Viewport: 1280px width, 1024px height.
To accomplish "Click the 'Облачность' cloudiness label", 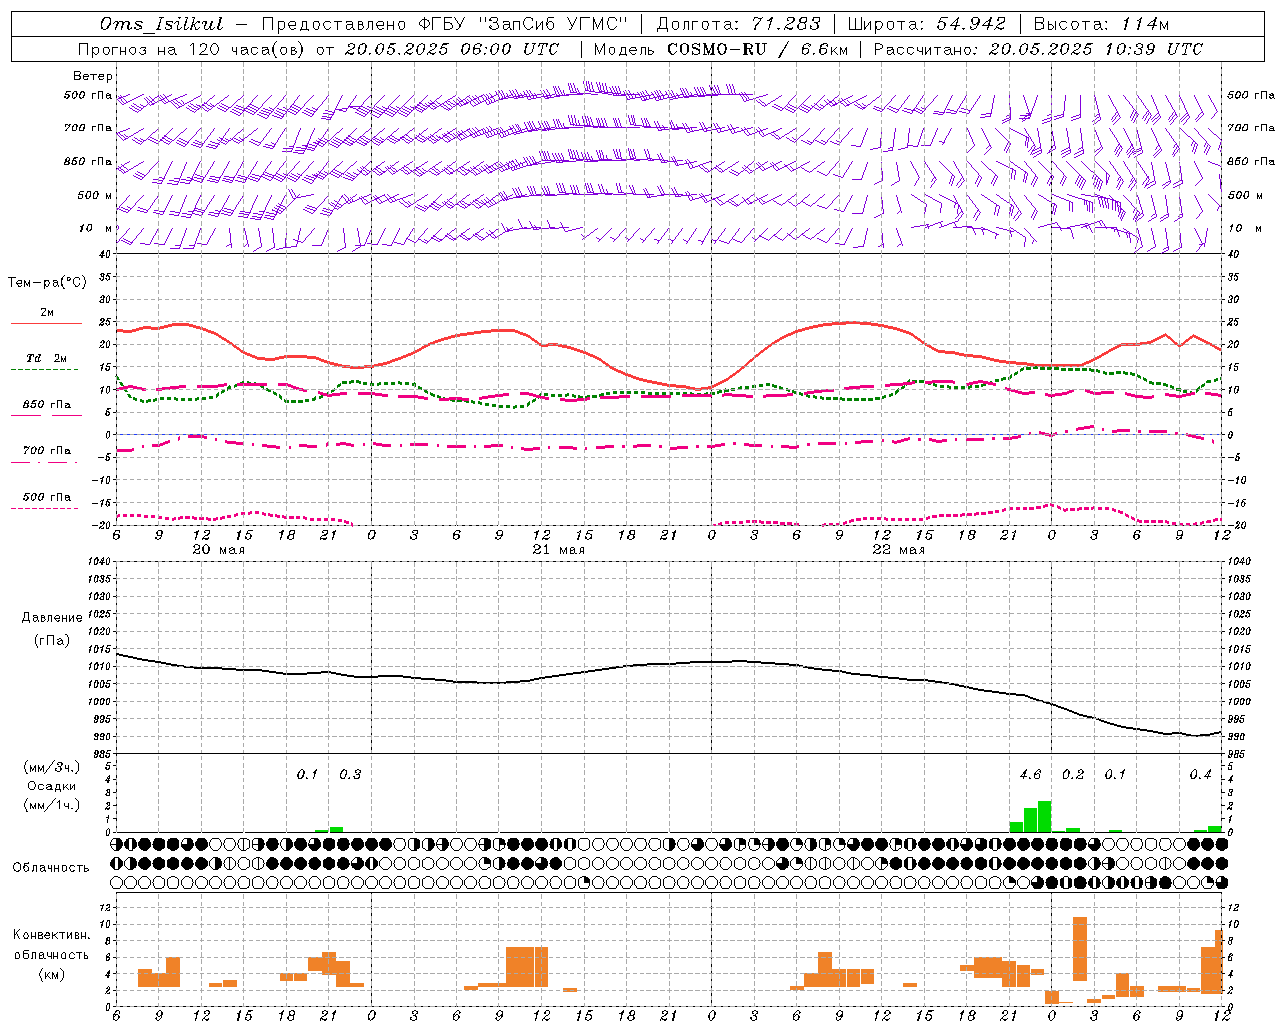I will tap(51, 867).
